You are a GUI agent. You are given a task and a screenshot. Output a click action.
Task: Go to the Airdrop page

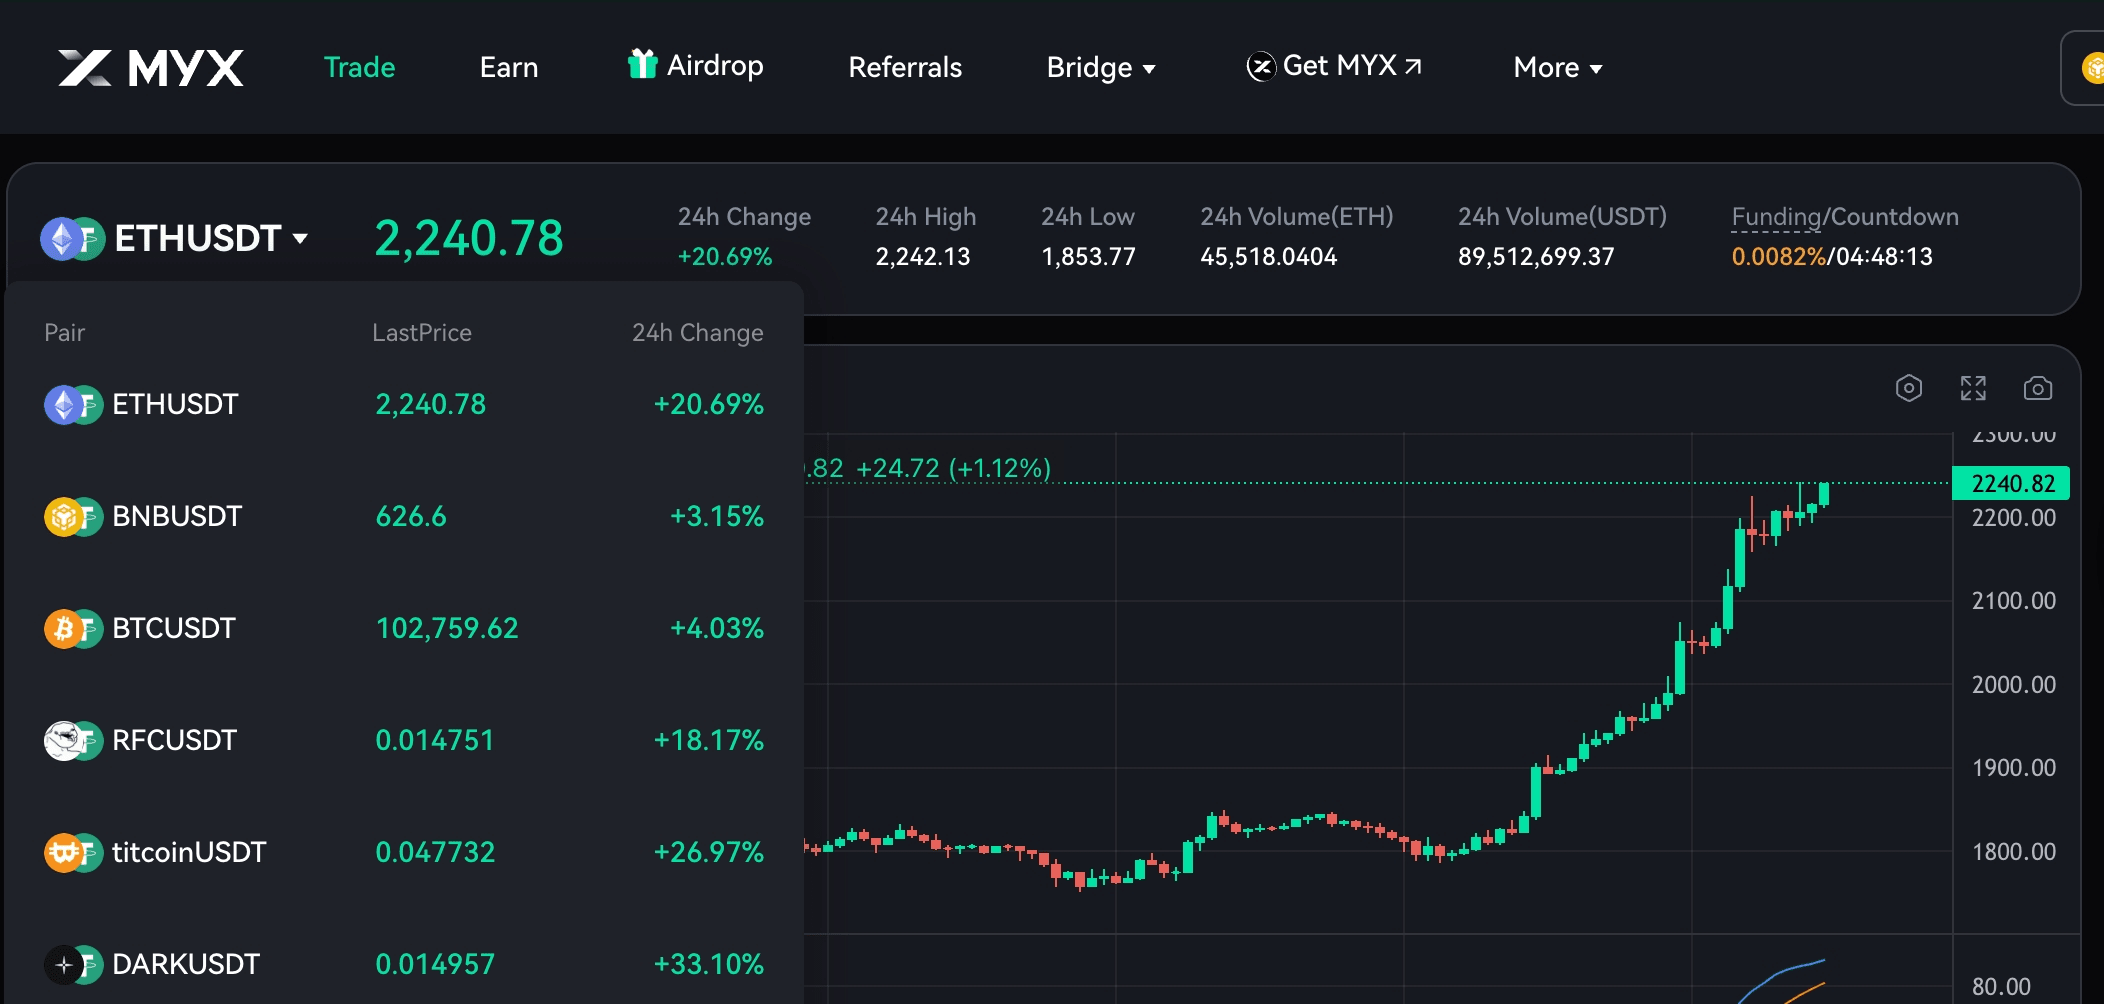point(695,65)
